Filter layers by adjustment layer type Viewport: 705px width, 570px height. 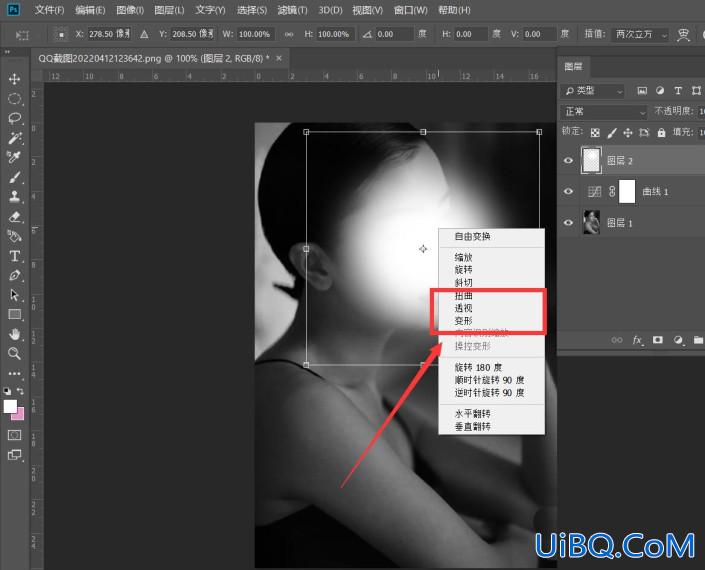point(660,91)
